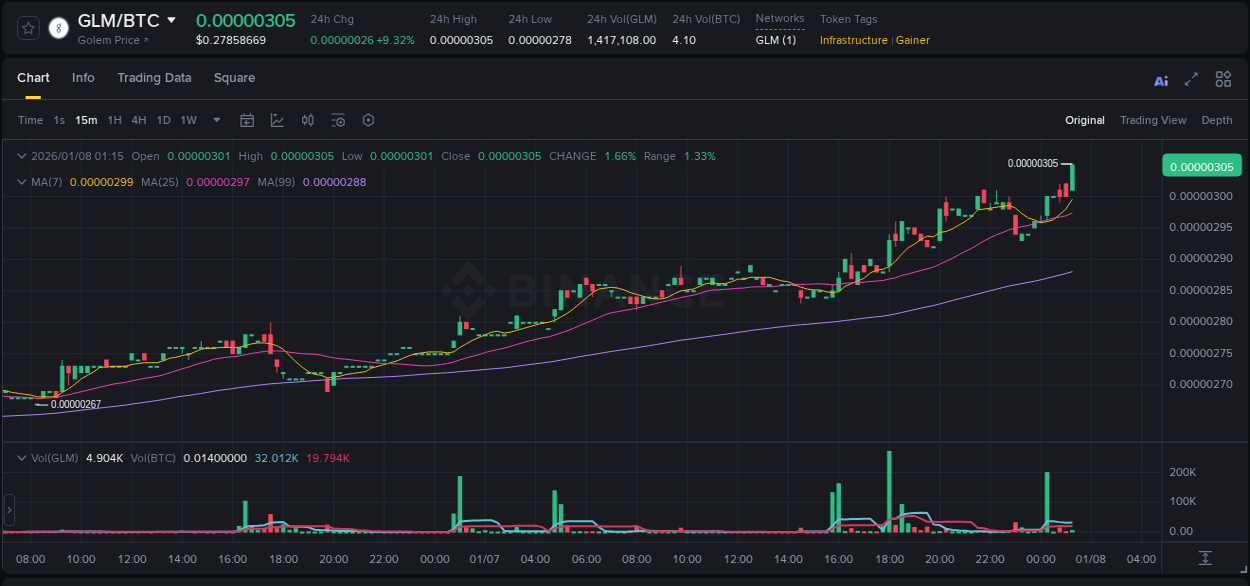1250x586 pixels.
Task: View the Gainer token tag
Action: 912,40
